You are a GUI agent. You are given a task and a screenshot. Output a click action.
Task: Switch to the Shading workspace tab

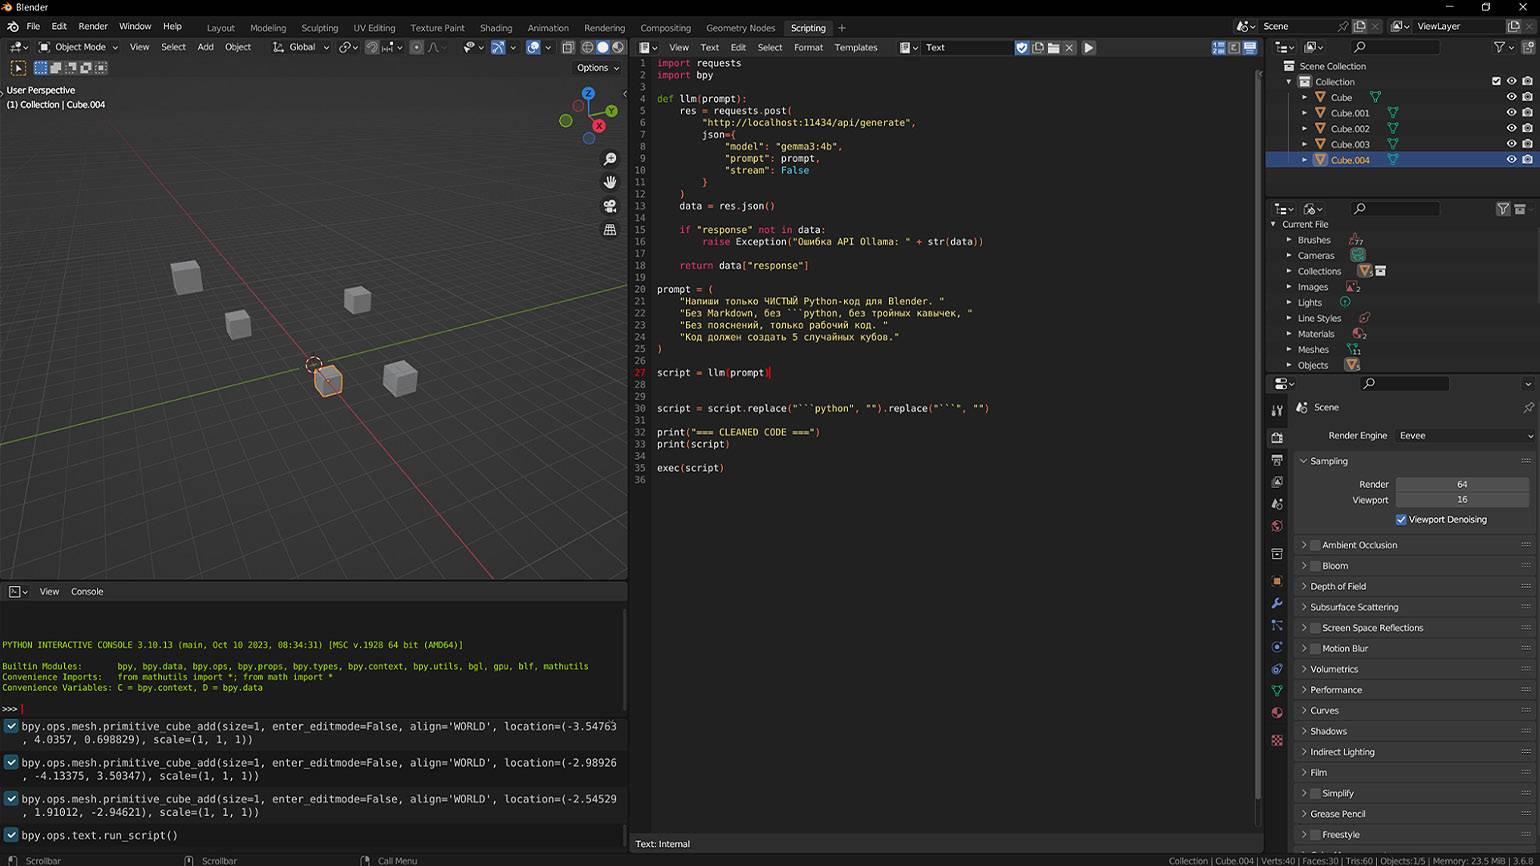pos(495,28)
